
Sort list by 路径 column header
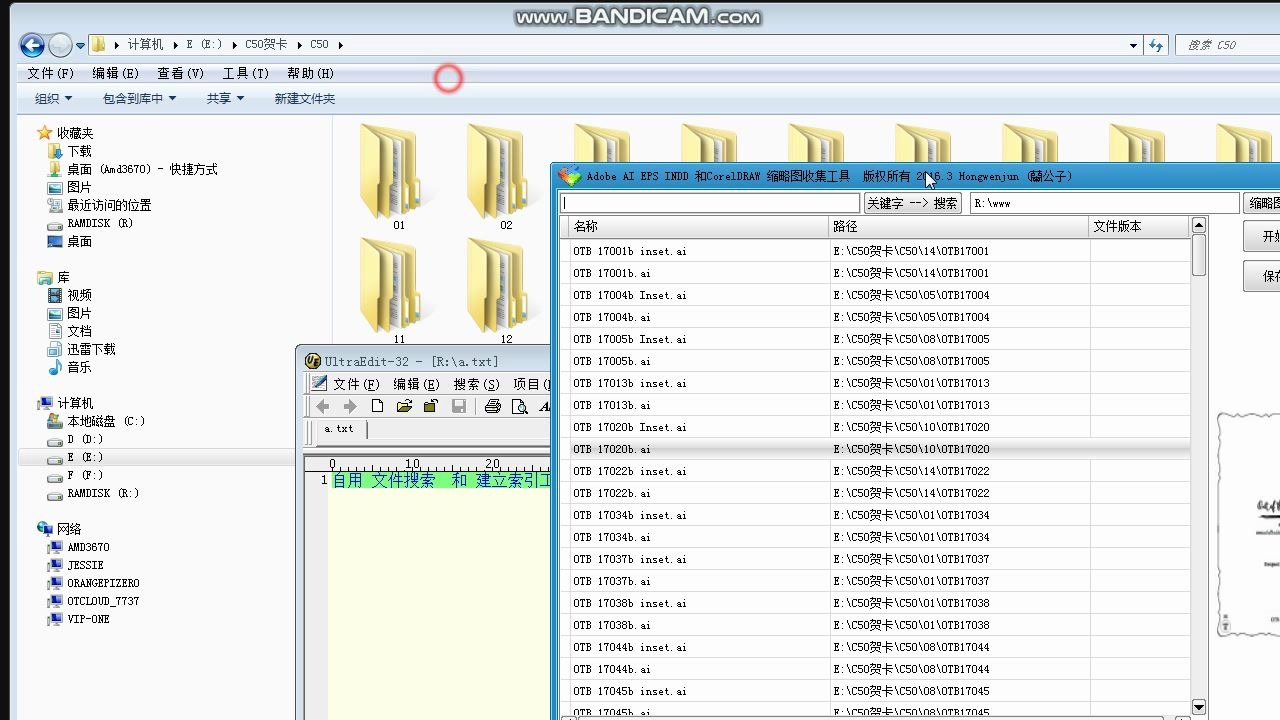pyautogui.click(x=959, y=227)
